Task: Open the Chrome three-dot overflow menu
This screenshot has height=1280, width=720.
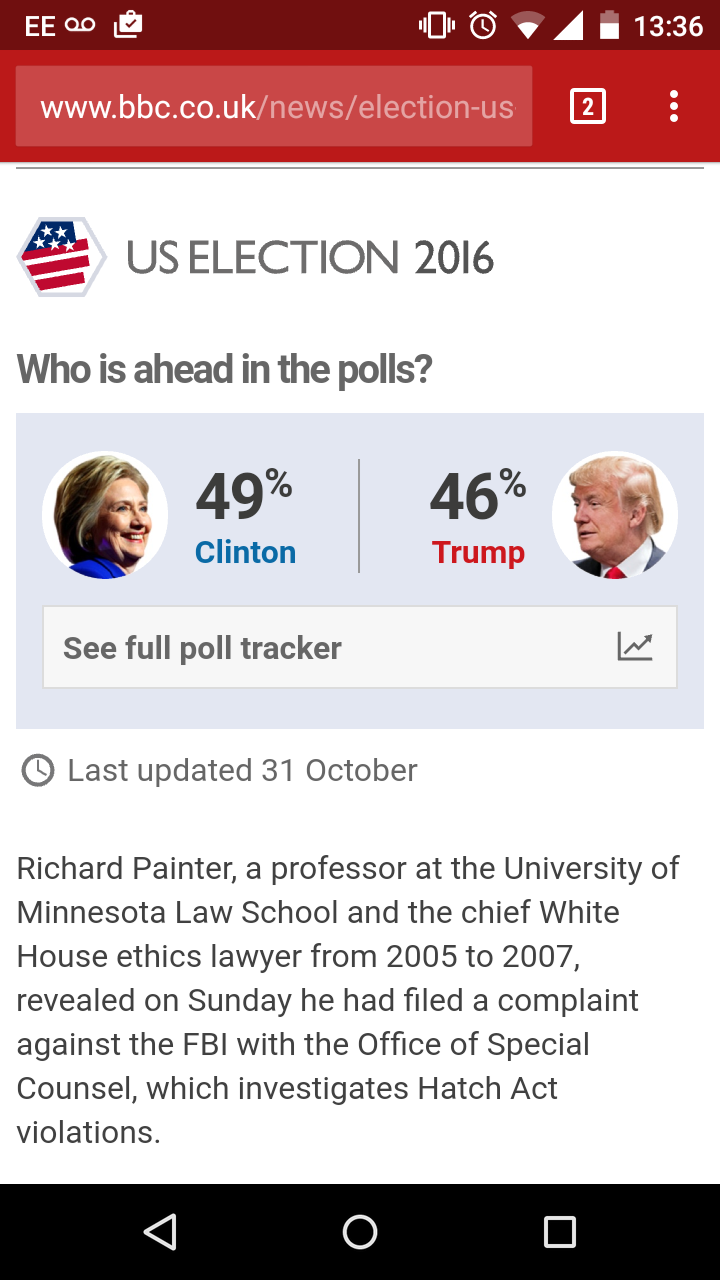Action: pos(674,106)
